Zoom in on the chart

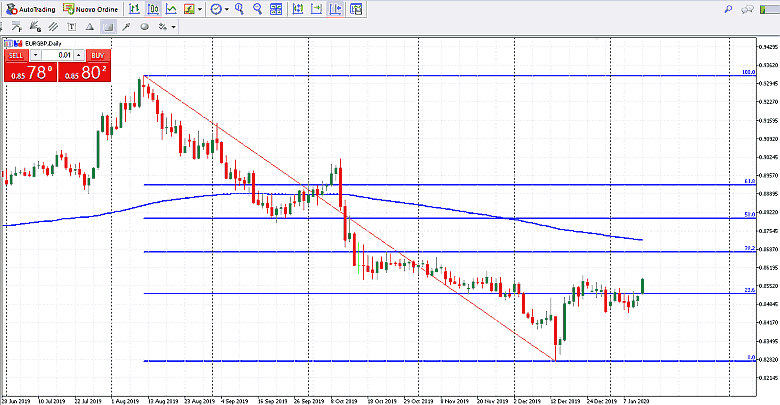click(x=239, y=9)
